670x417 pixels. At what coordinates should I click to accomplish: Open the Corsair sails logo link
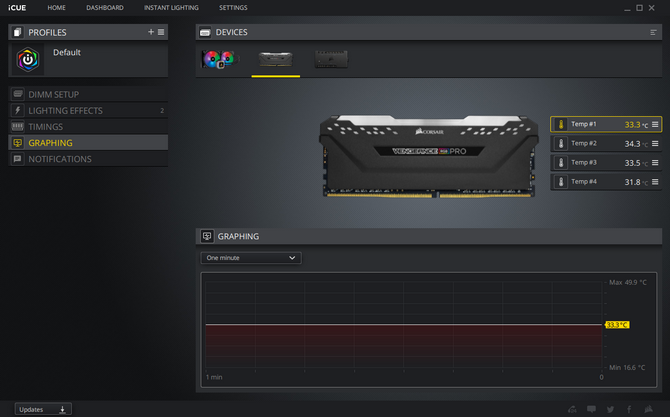point(649,409)
